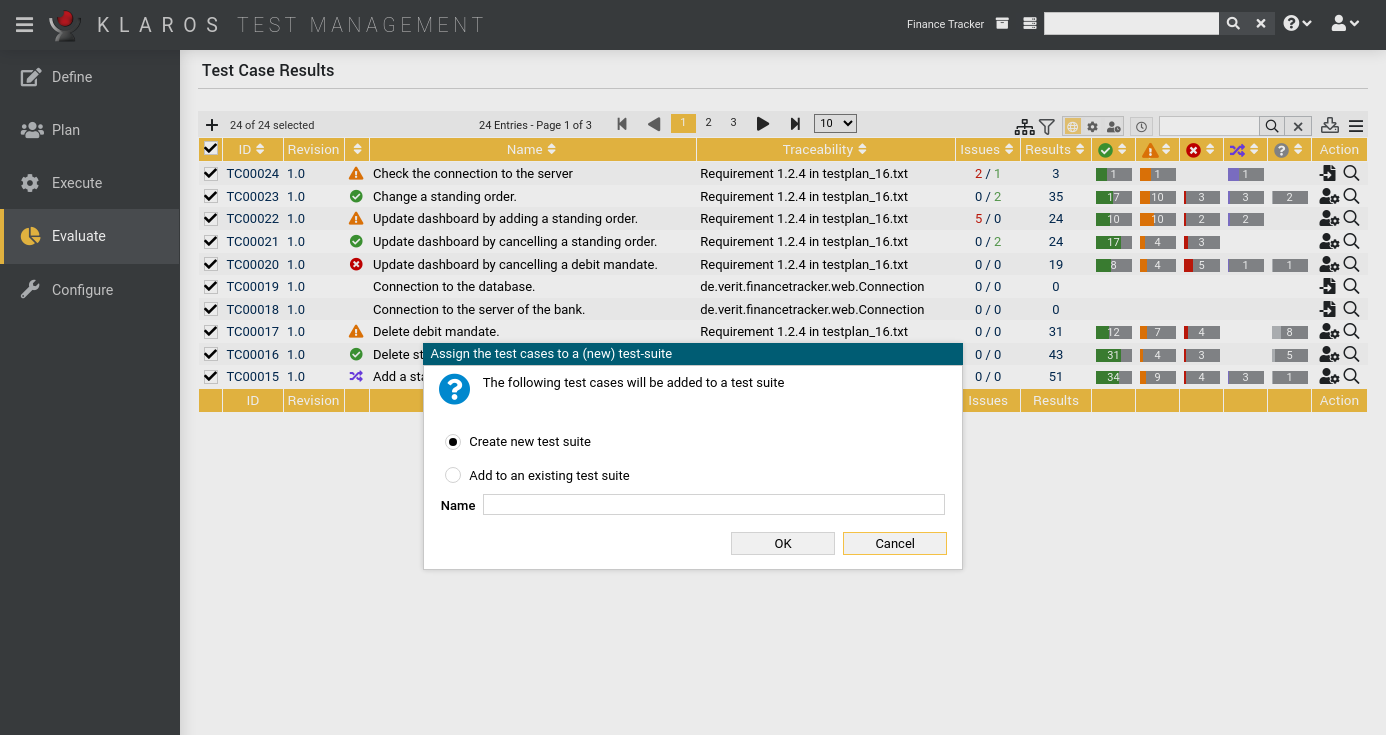Click the clock history icon in table toolbar
The image size is (1386, 735).
tap(1141, 127)
